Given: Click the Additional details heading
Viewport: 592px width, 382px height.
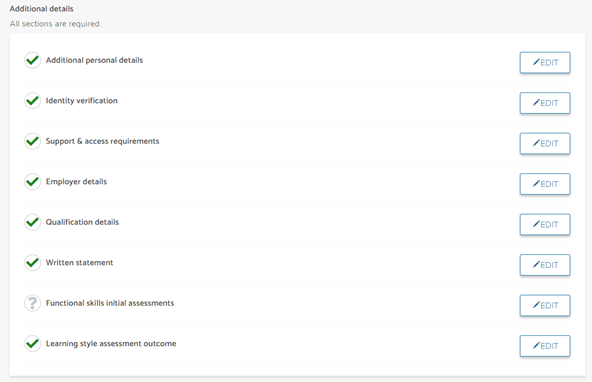Looking at the screenshot, I should coord(42,9).
